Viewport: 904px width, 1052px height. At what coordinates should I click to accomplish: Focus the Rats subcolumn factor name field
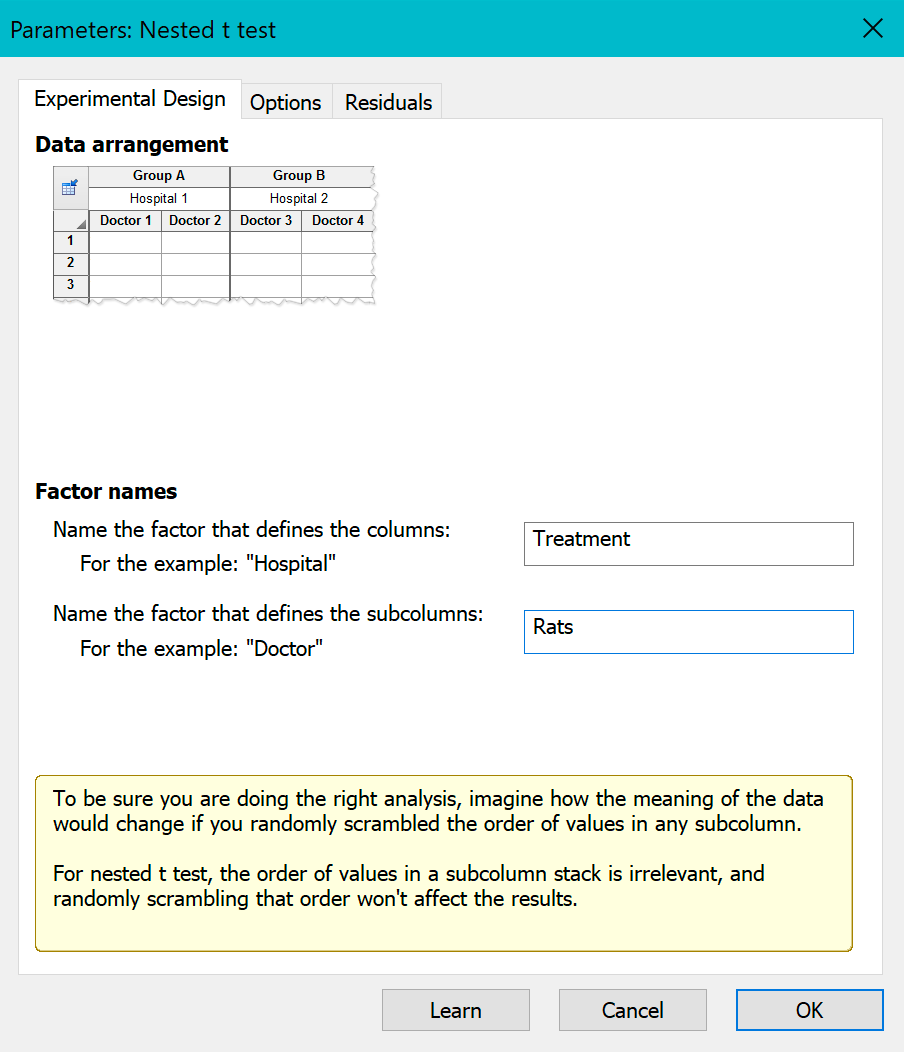coord(688,632)
